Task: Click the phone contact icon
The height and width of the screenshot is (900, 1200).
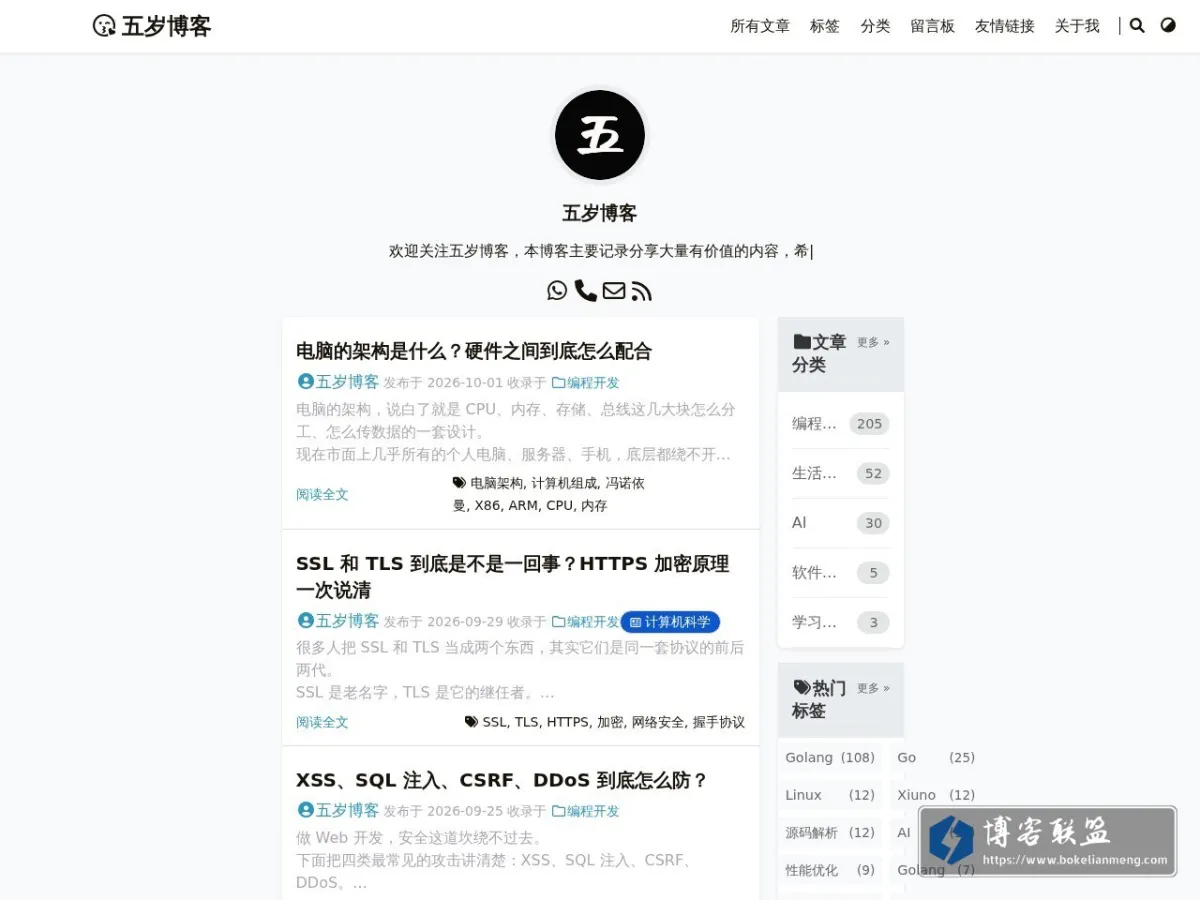Action: pyautogui.click(x=586, y=290)
